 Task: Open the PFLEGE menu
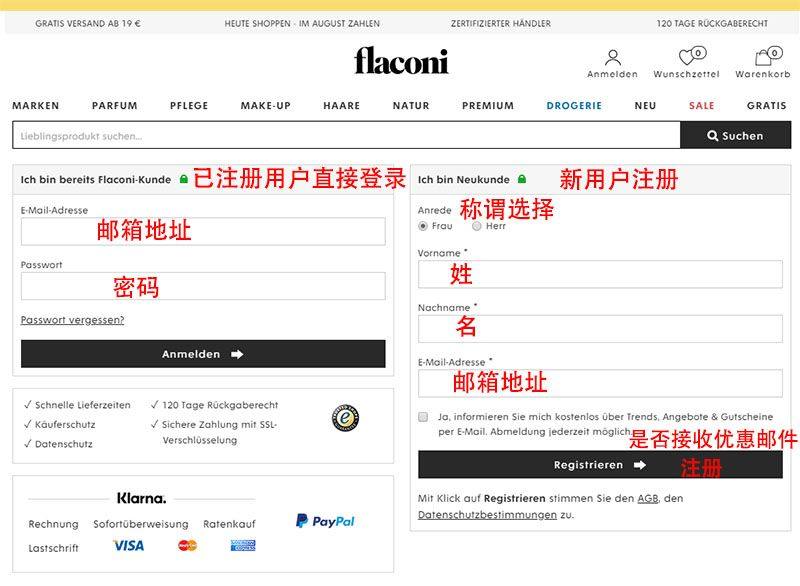189,106
